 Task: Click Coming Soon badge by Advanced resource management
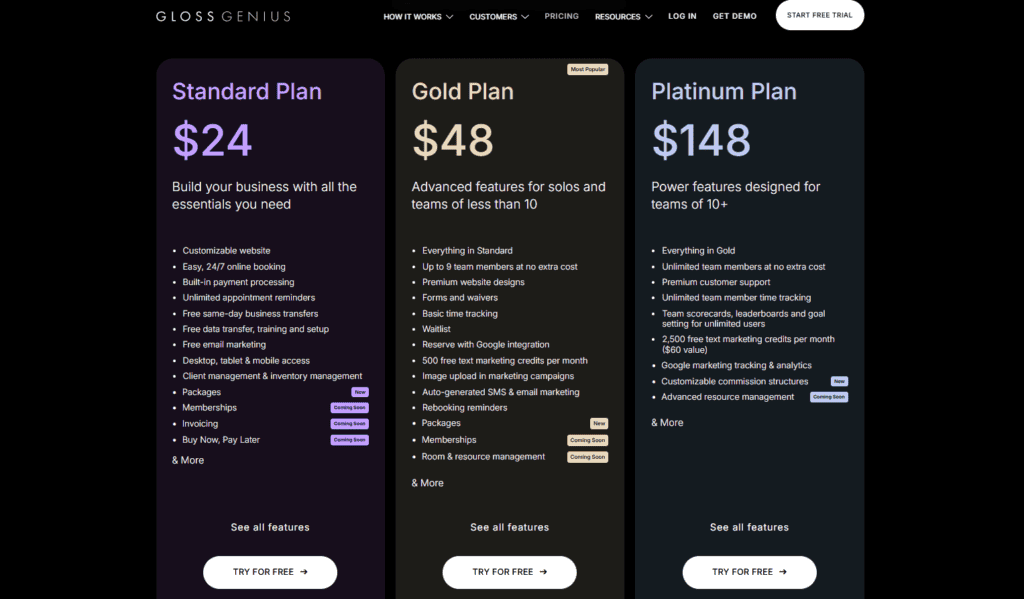(x=829, y=397)
